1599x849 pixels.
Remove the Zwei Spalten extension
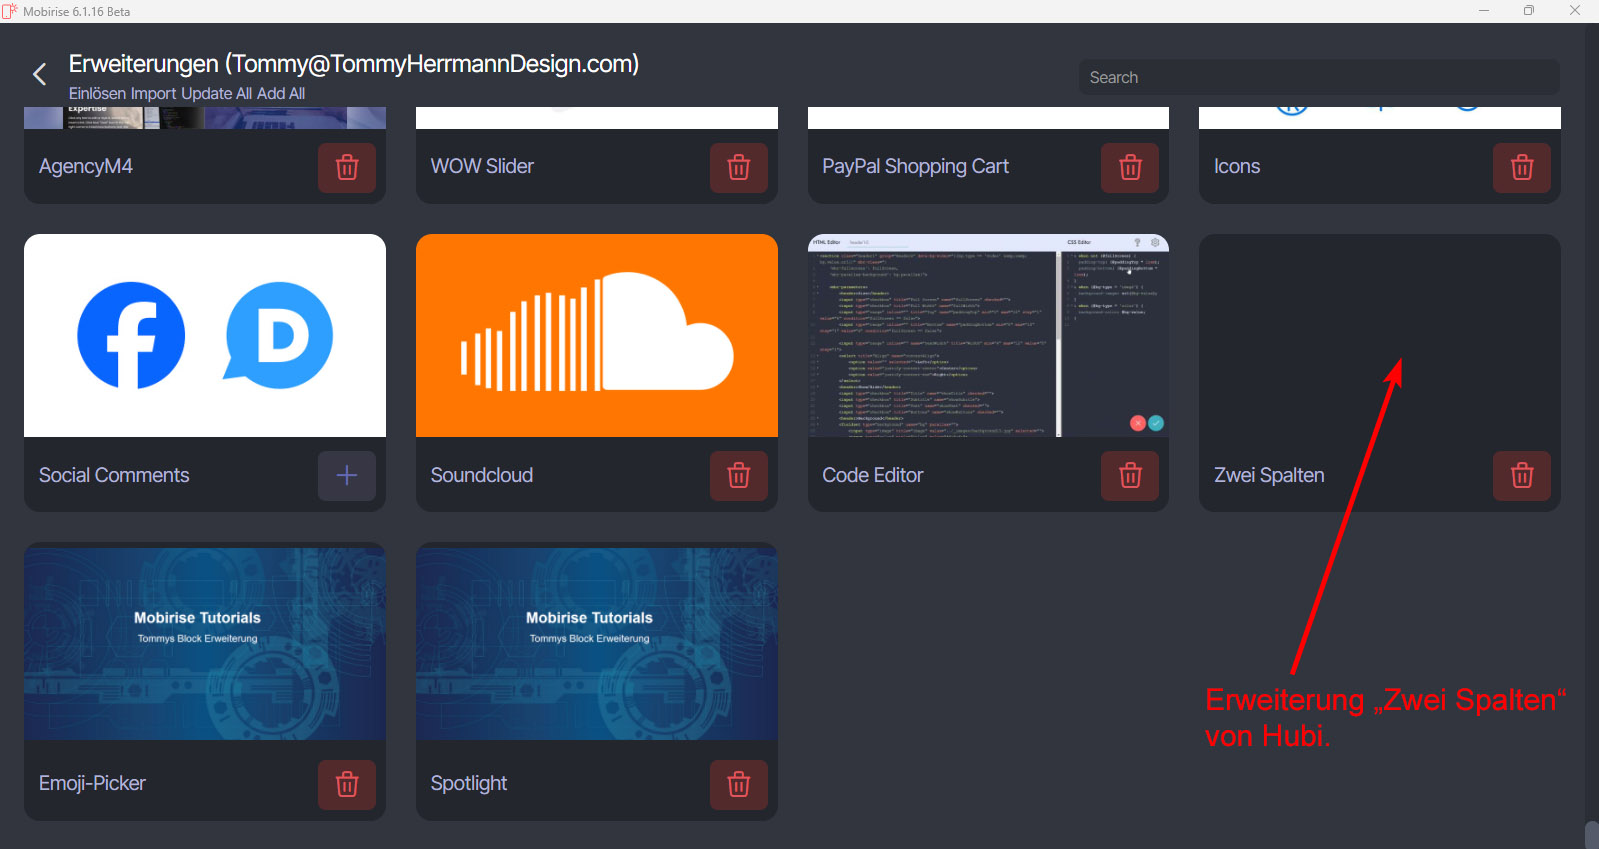[1522, 475]
